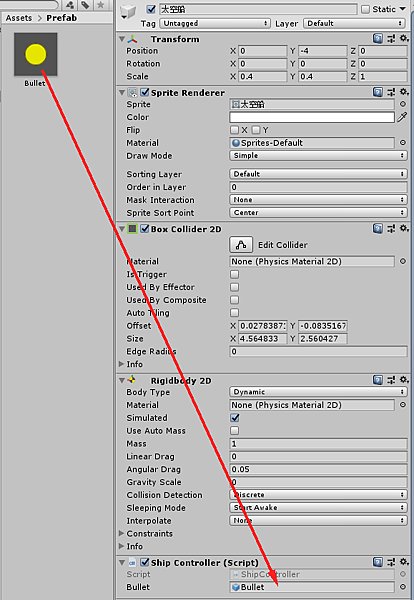Enable Auto Tiling checkbox

(x=235, y=313)
